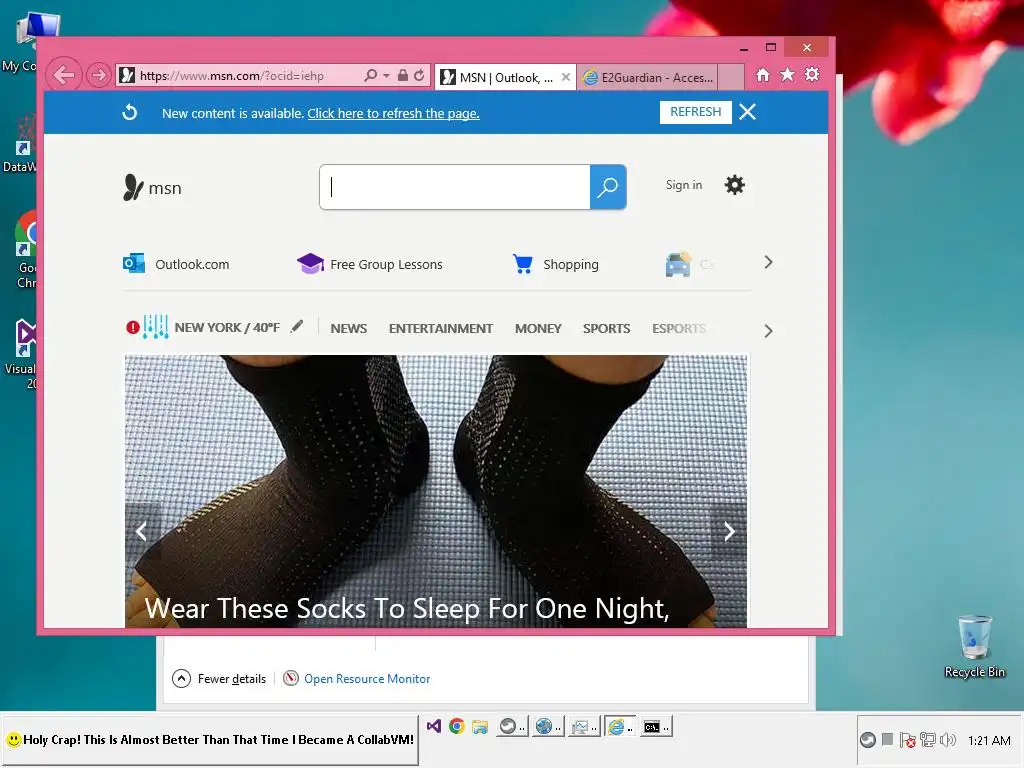Open the 'Wear These Socks' headline story

click(406, 609)
